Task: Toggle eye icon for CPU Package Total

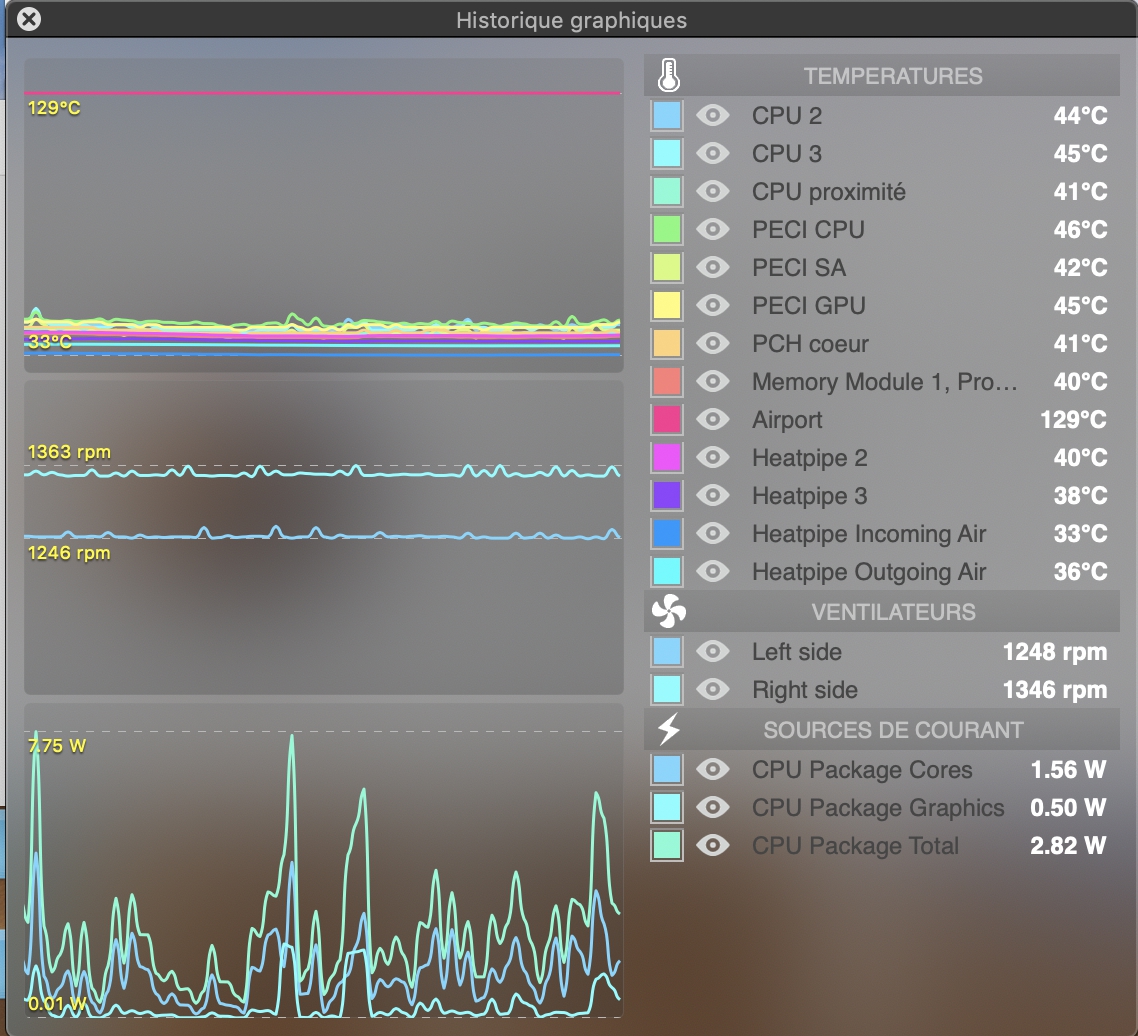Action: 712,846
